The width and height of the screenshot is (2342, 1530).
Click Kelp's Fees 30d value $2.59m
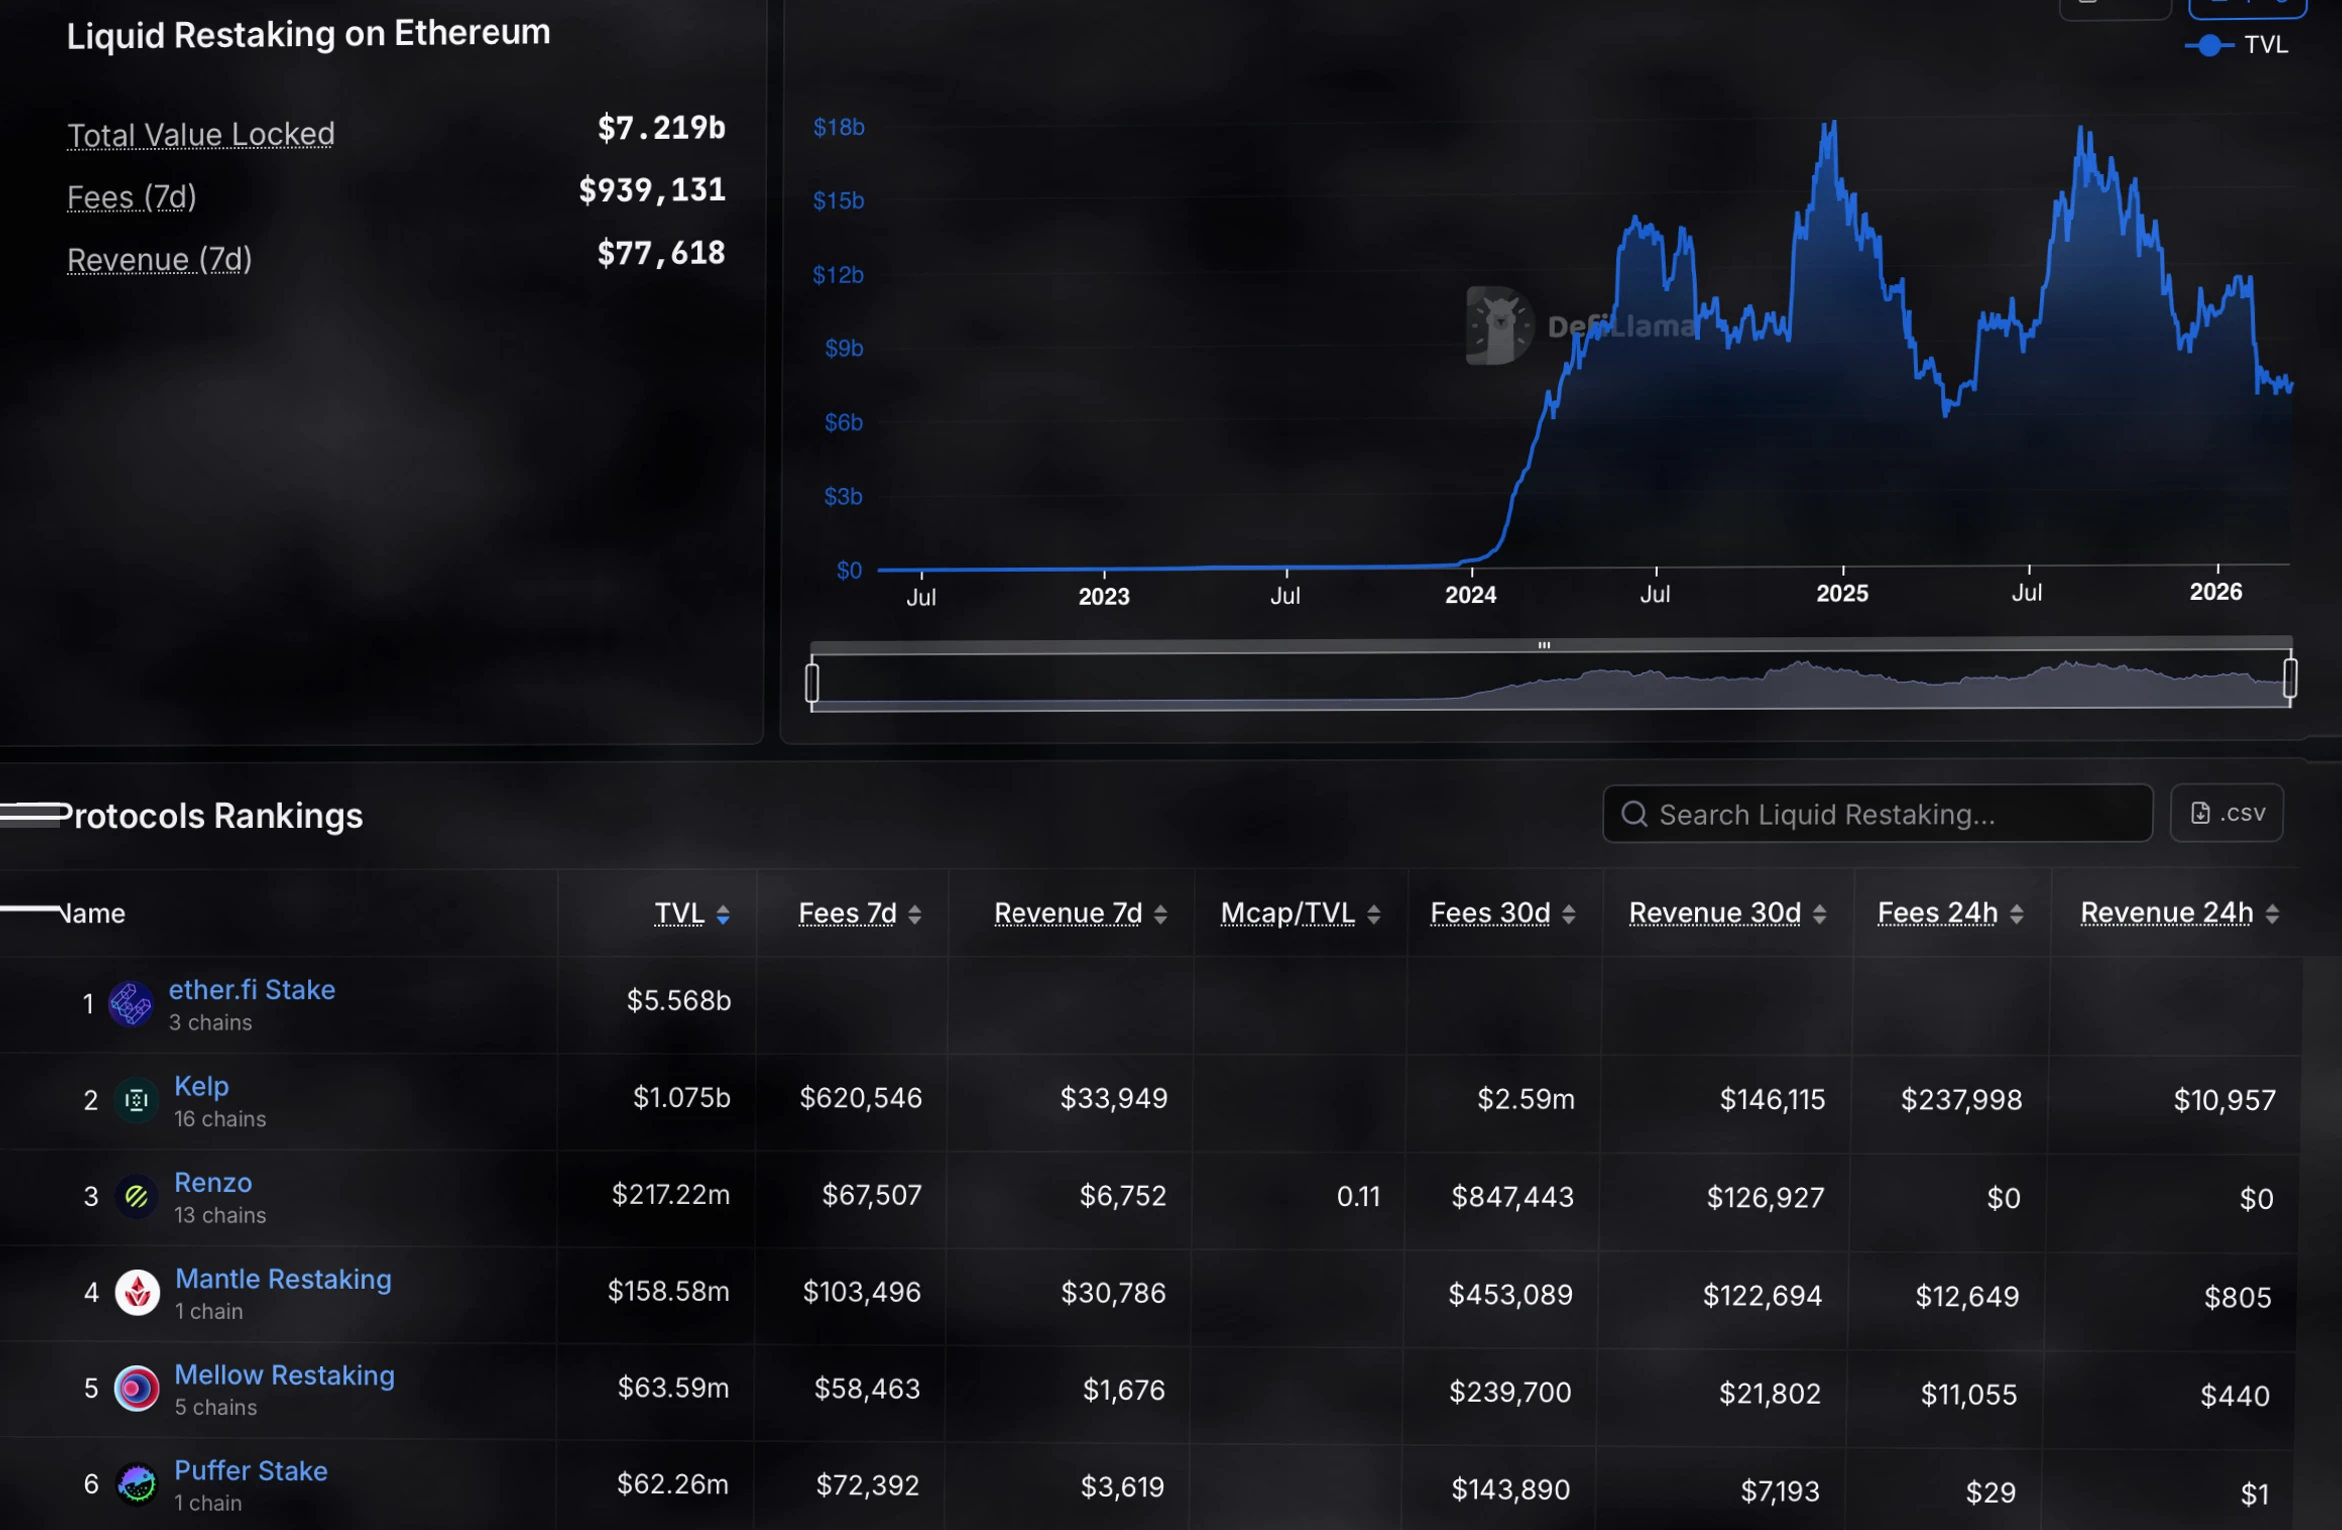click(1526, 1100)
